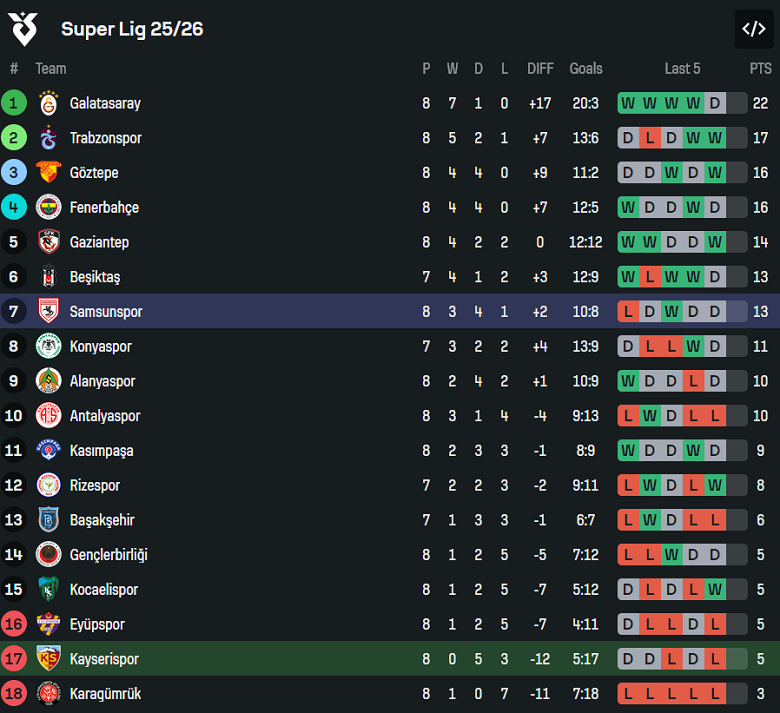This screenshot has height=713, width=780.
Task: Click Rizespor's most recent green W result
Action: click(714, 485)
